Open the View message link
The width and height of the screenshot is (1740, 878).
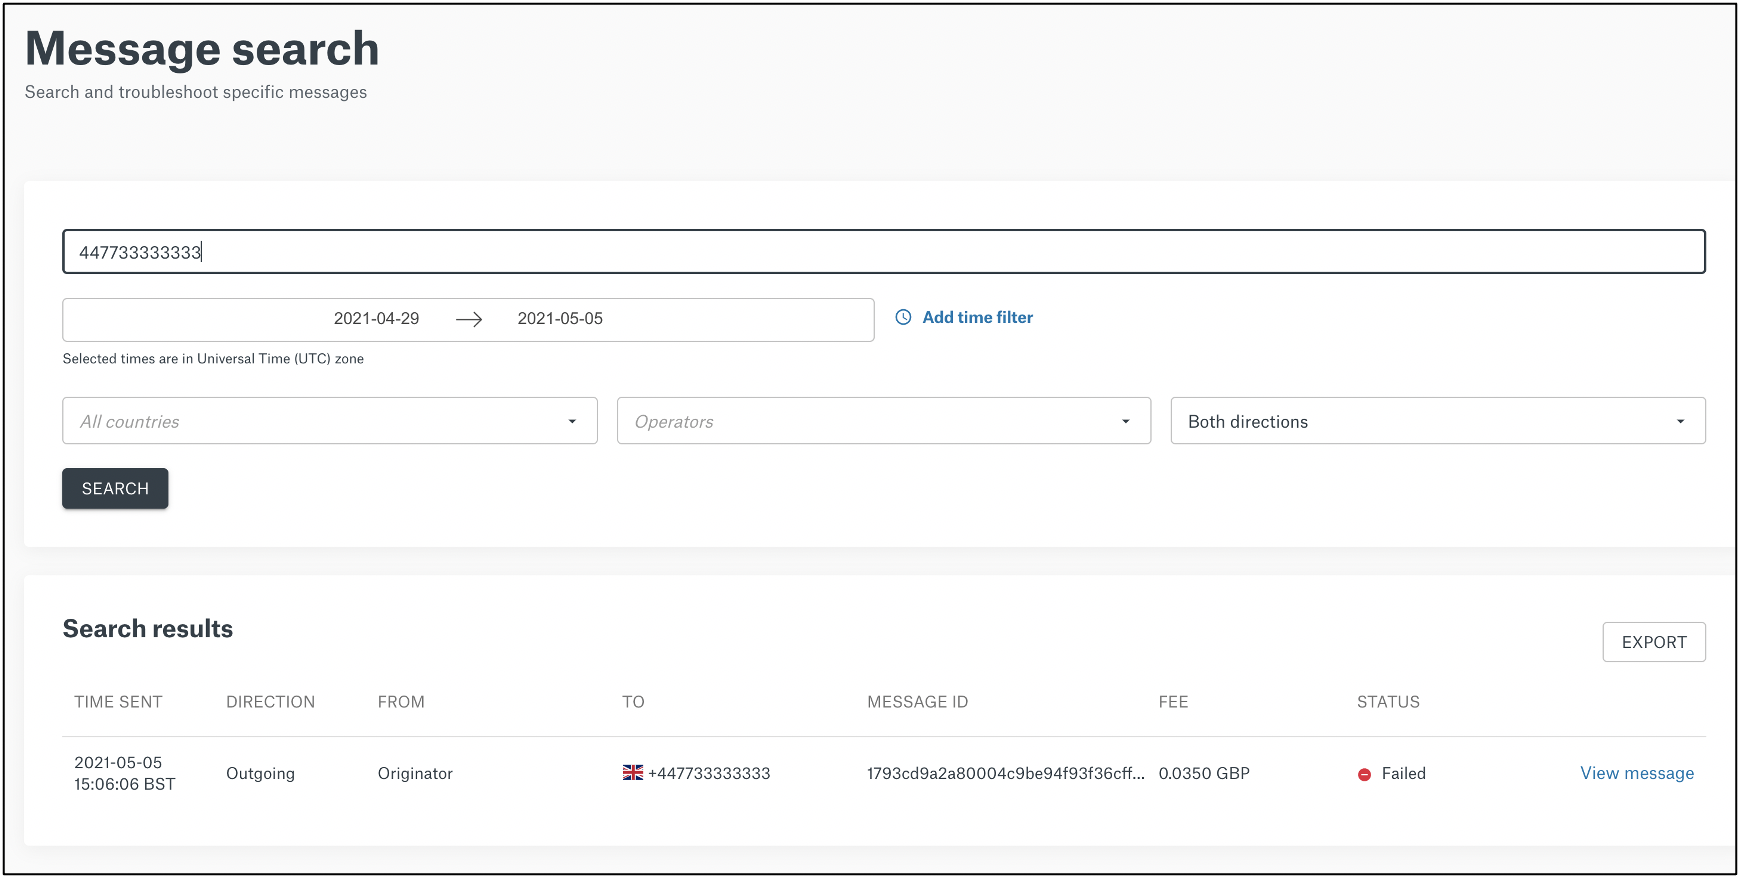[1637, 773]
